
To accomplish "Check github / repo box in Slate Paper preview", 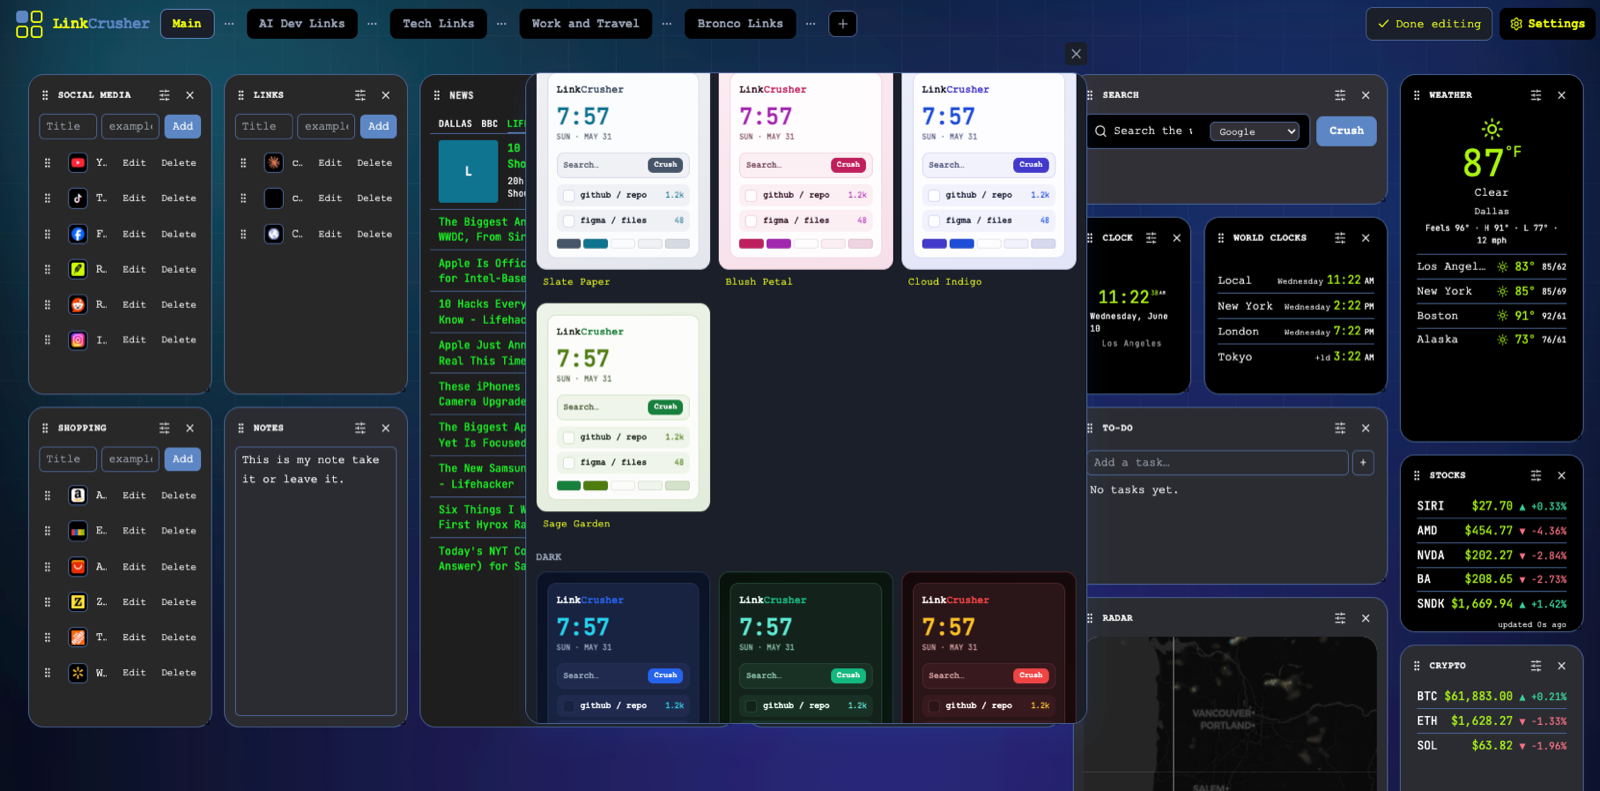I will click(x=569, y=195).
